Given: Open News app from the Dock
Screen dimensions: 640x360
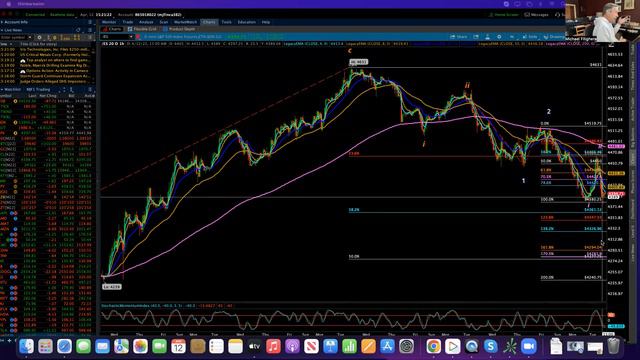Looking at the screenshot, I should coord(311,347).
